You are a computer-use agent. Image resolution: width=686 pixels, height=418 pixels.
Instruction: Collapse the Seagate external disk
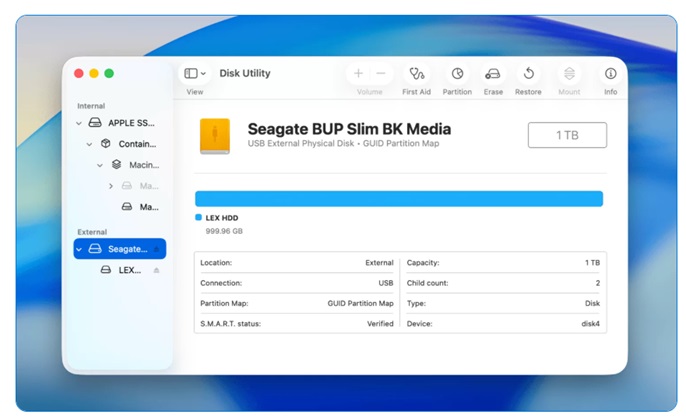click(x=79, y=249)
